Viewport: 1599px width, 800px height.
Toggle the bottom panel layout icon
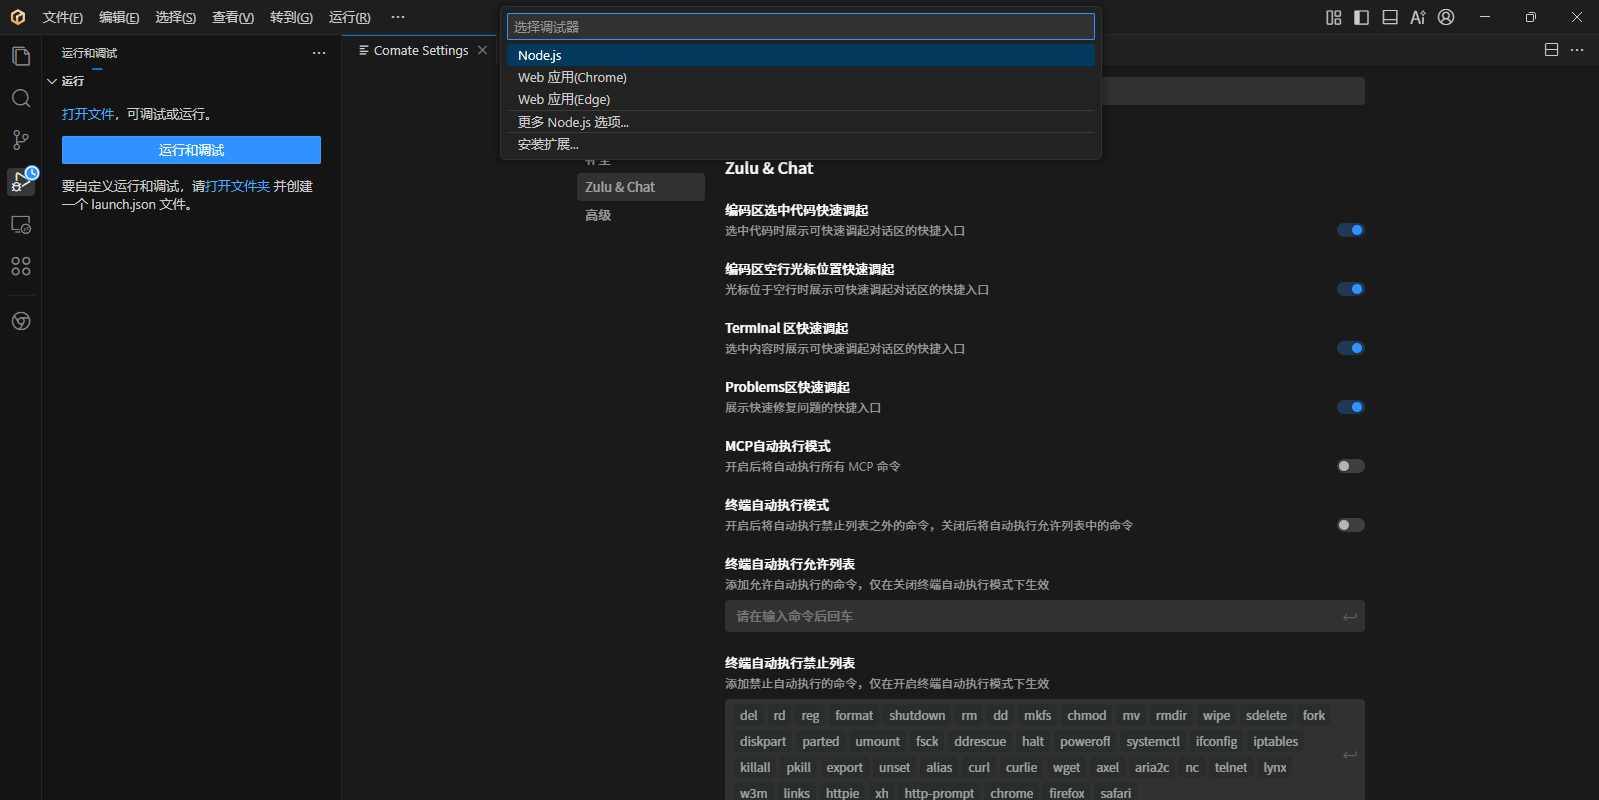tap(1389, 17)
